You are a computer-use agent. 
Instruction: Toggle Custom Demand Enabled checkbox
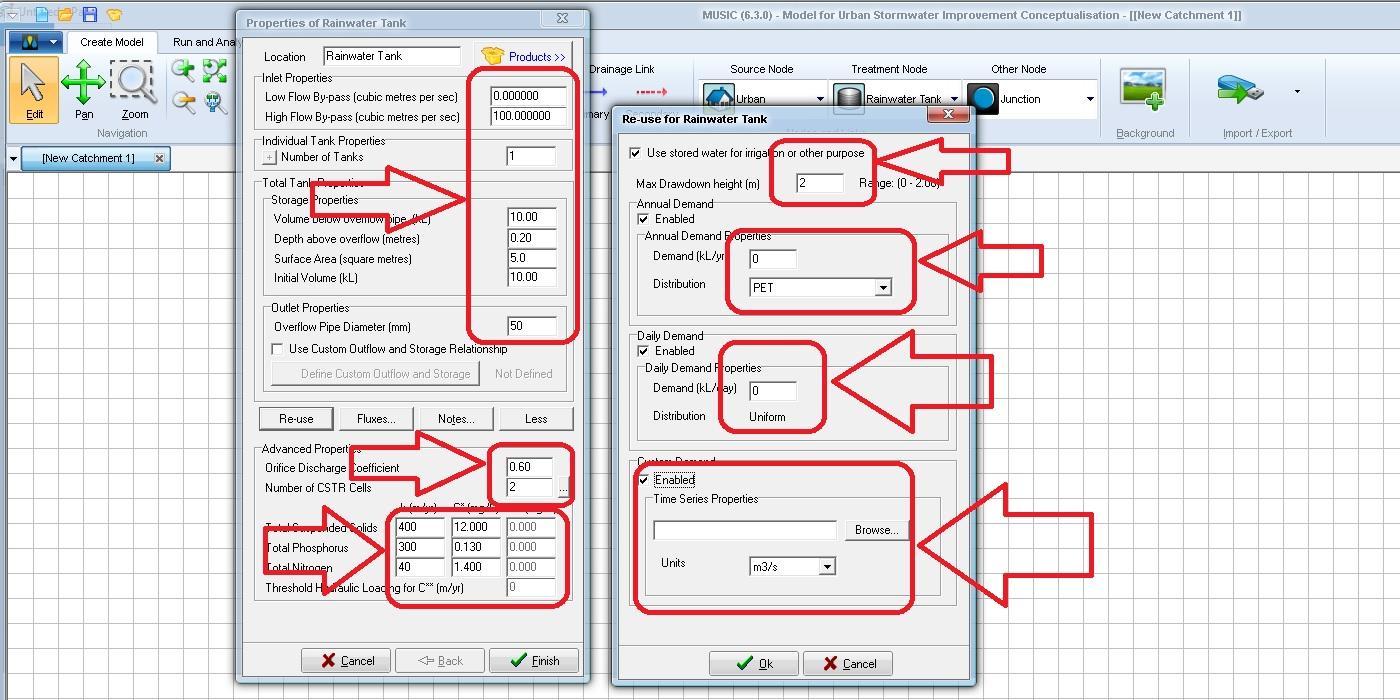coord(643,480)
